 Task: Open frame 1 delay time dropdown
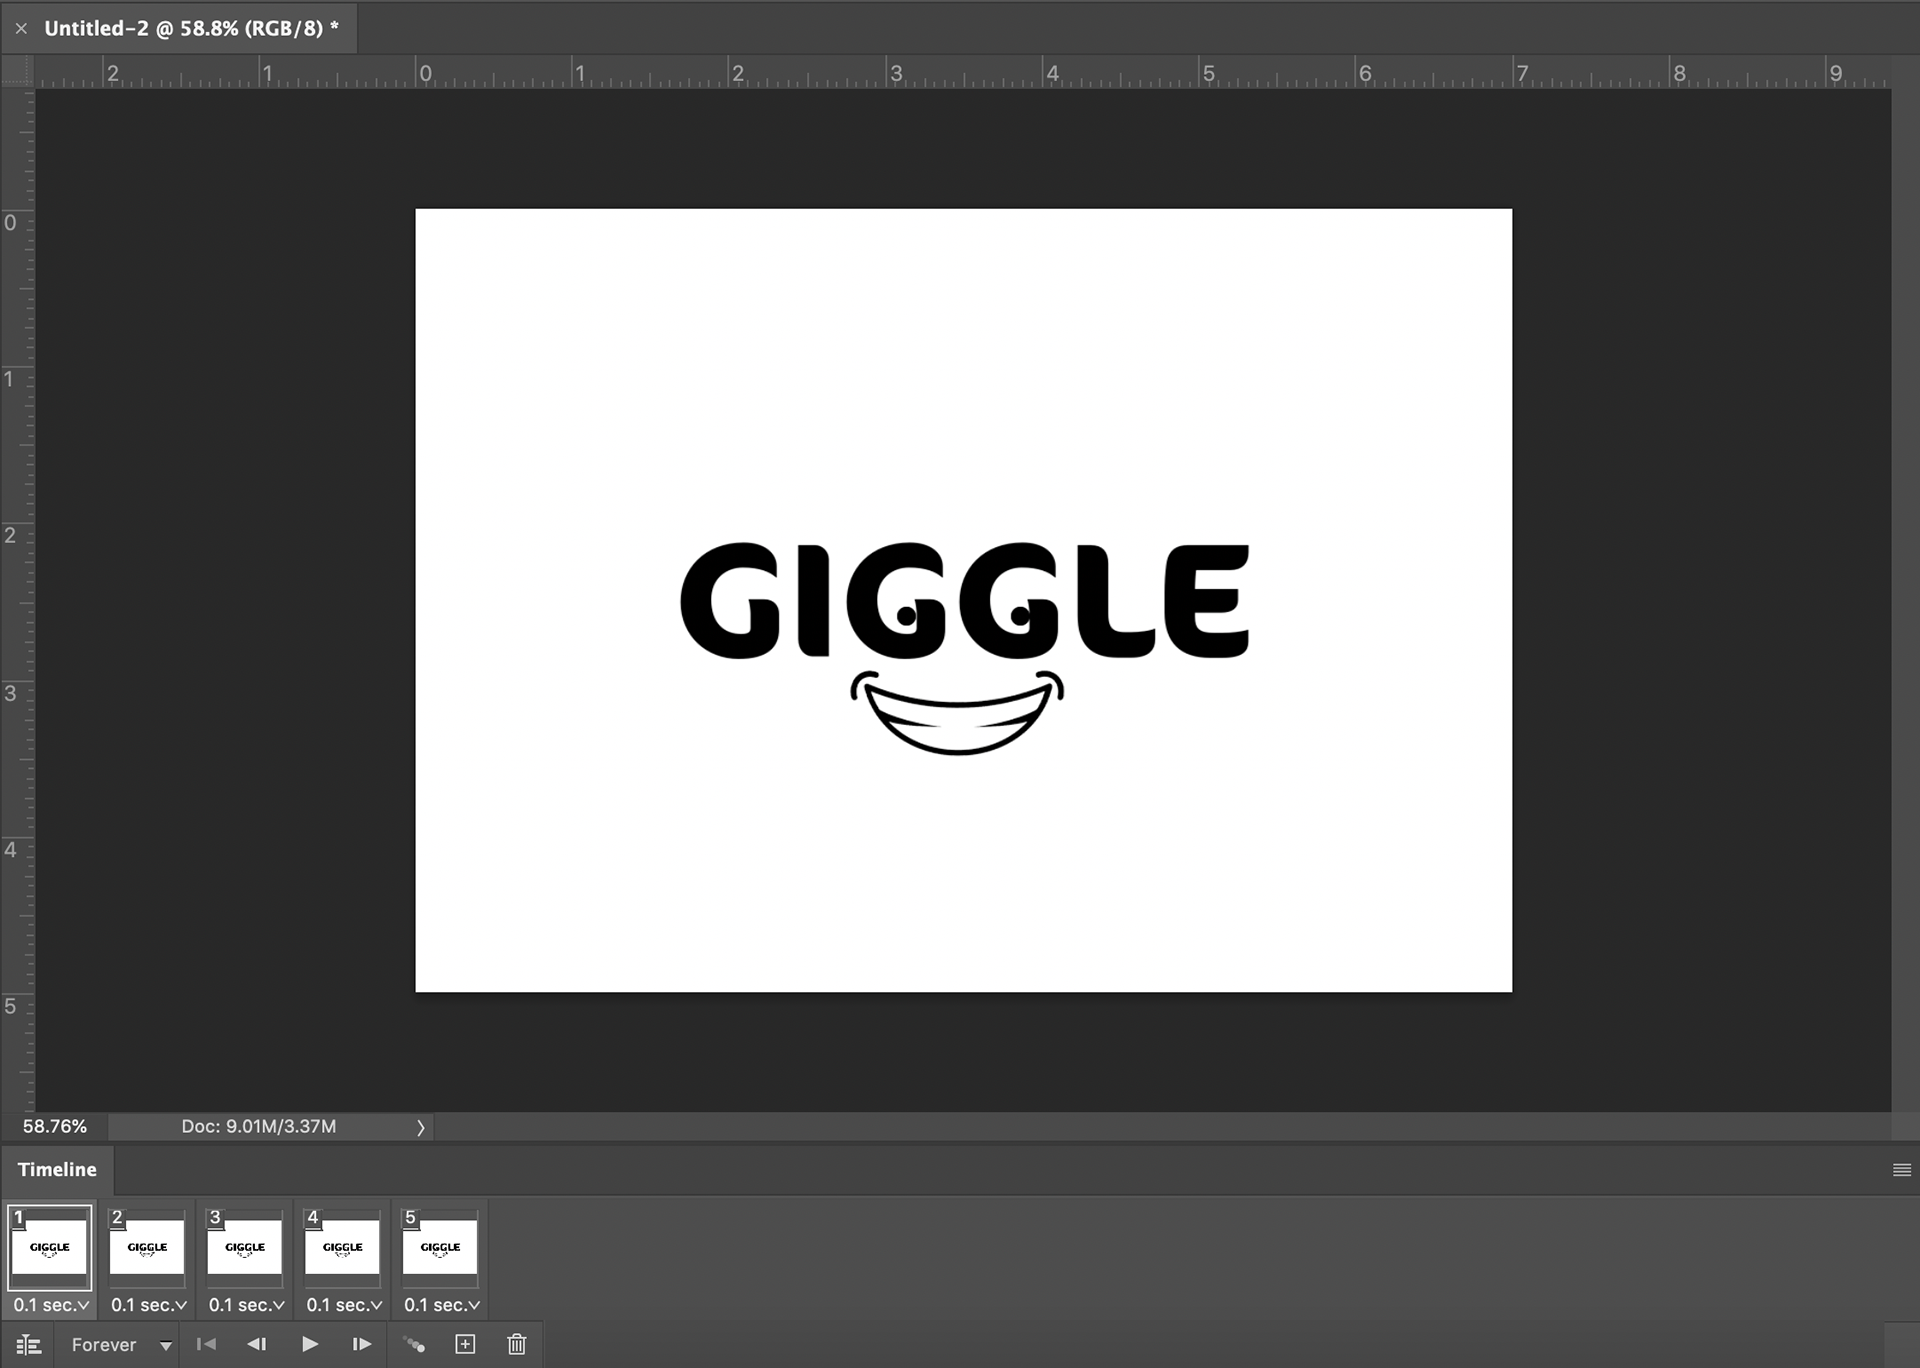52,1305
